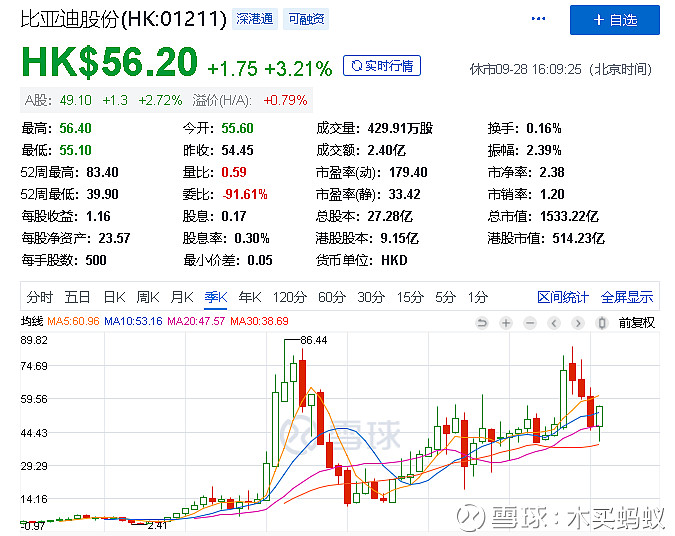Click the 最低 value 55.10

pos(75,150)
